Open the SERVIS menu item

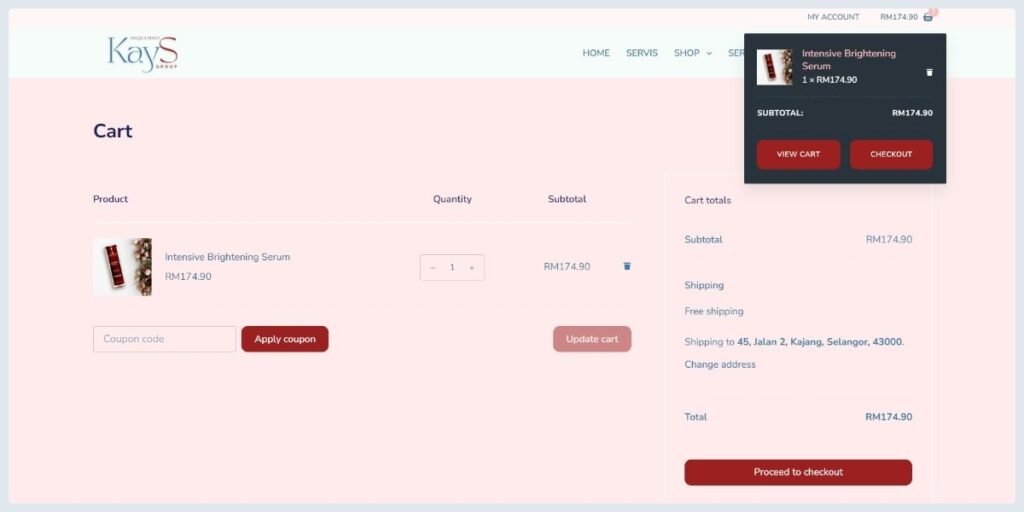[x=642, y=53]
